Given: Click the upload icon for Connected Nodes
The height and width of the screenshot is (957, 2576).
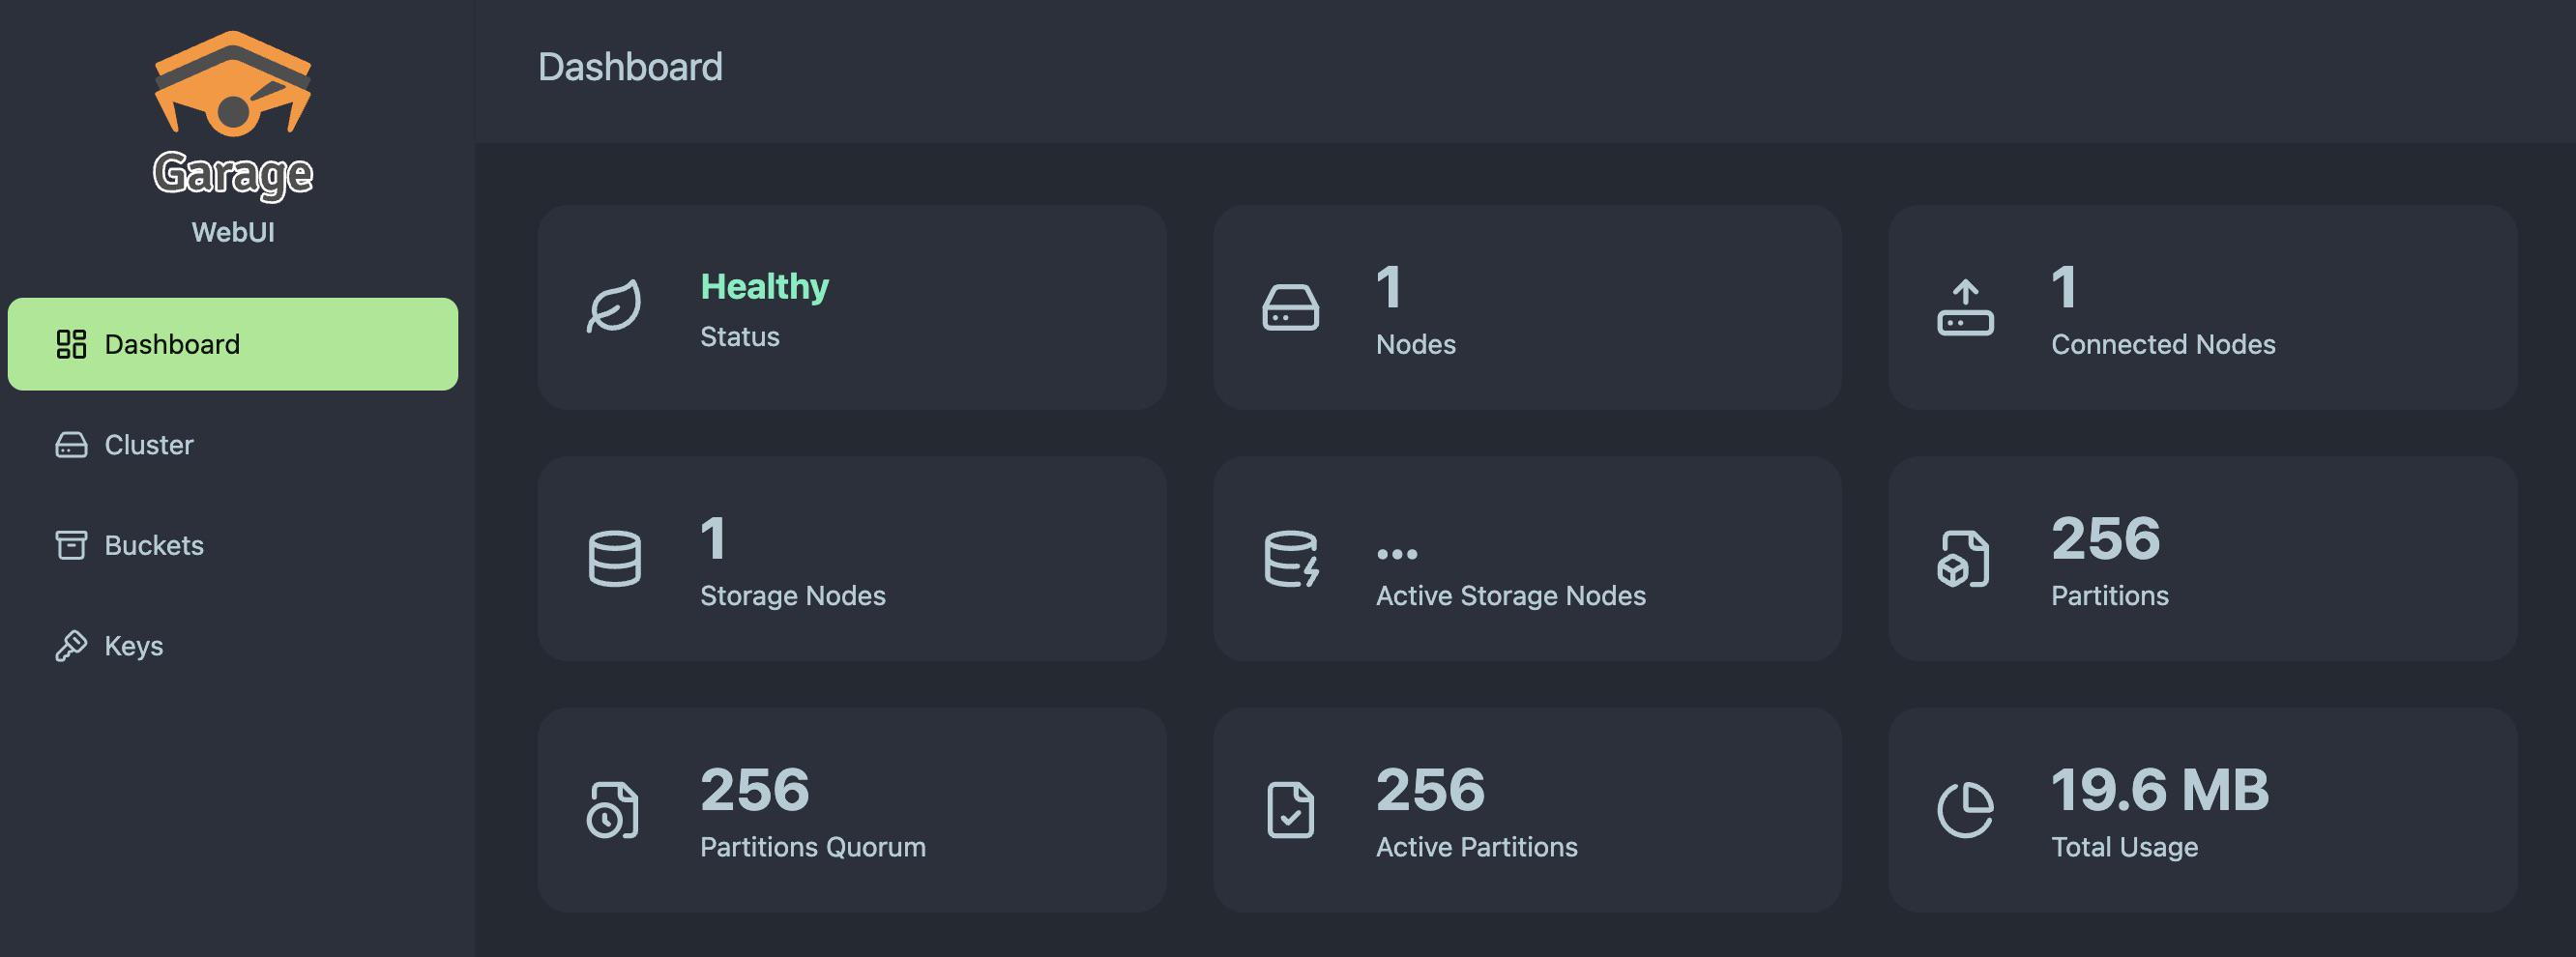Looking at the screenshot, I should point(1965,307).
